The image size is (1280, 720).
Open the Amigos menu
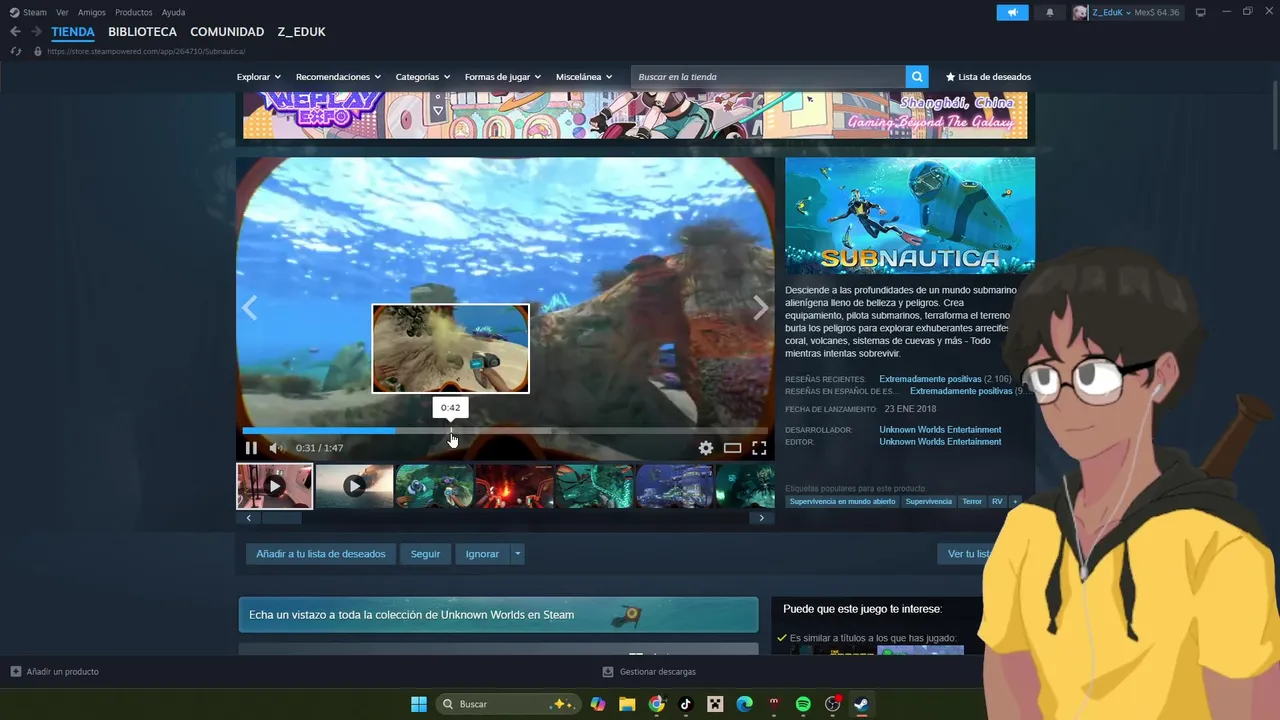pyautogui.click(x=92, y=12)
